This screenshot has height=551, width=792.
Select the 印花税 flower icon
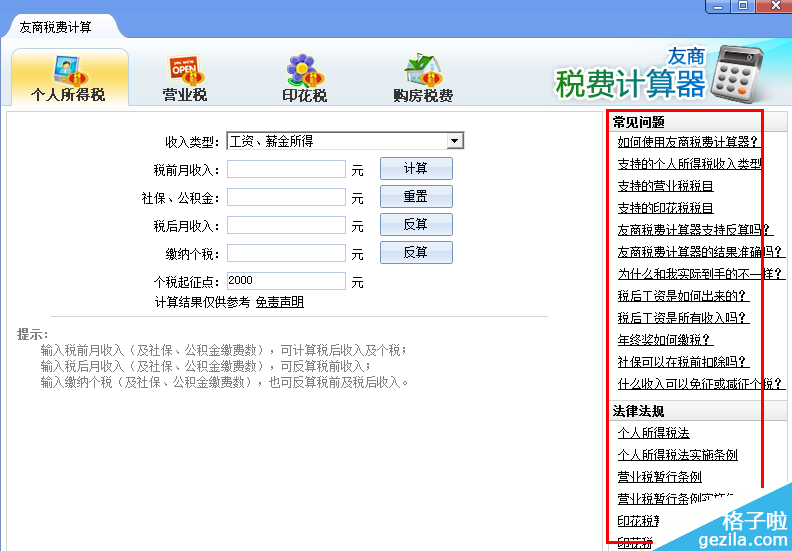click(x=303, y=70)
